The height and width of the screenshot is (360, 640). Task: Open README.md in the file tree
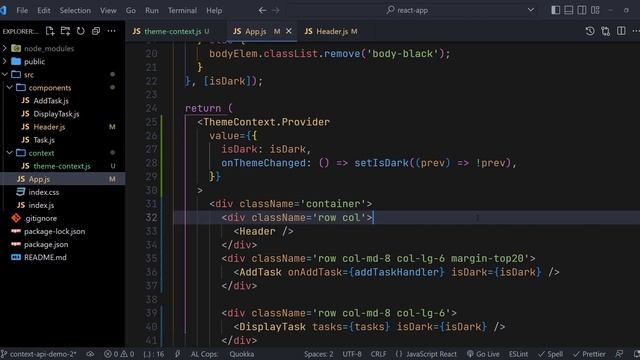(45, 257)
